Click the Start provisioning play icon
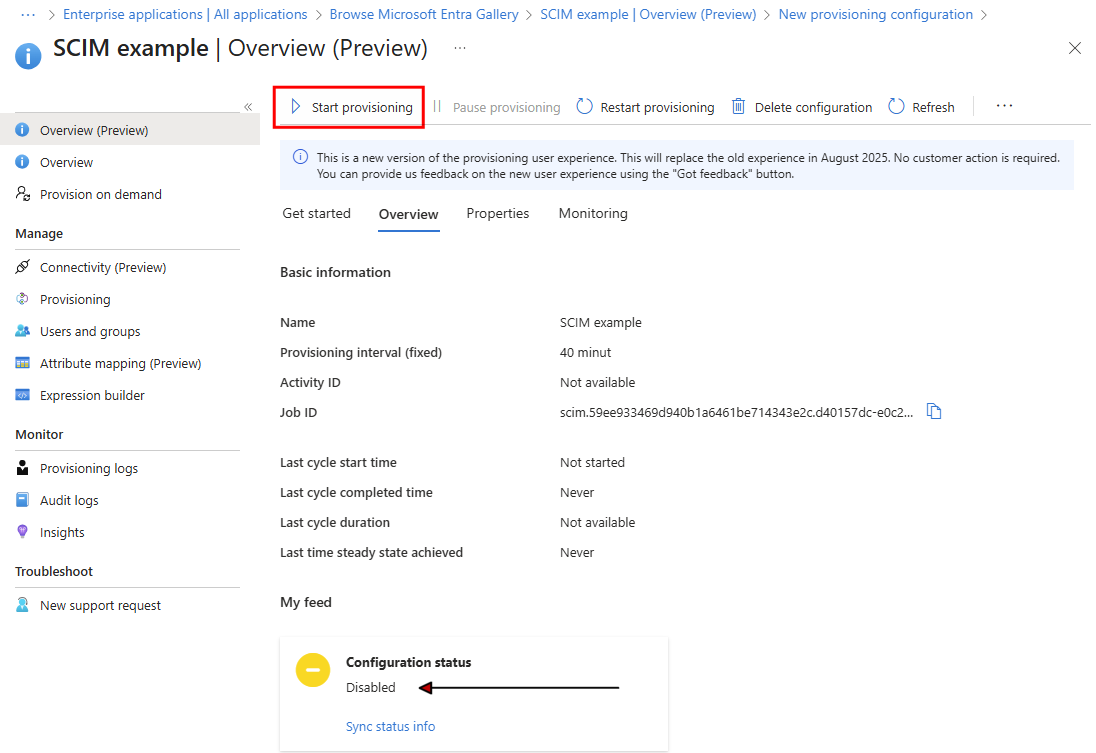The image size is (1096, 753). [296, 106]
